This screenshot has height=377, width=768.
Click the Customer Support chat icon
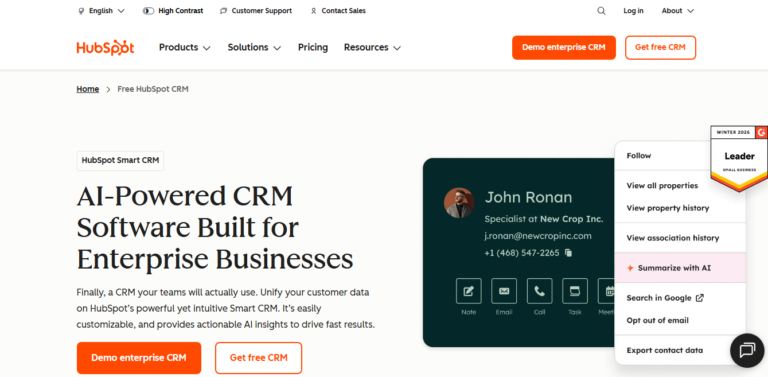pyautogui.click(x=224, y=11)
